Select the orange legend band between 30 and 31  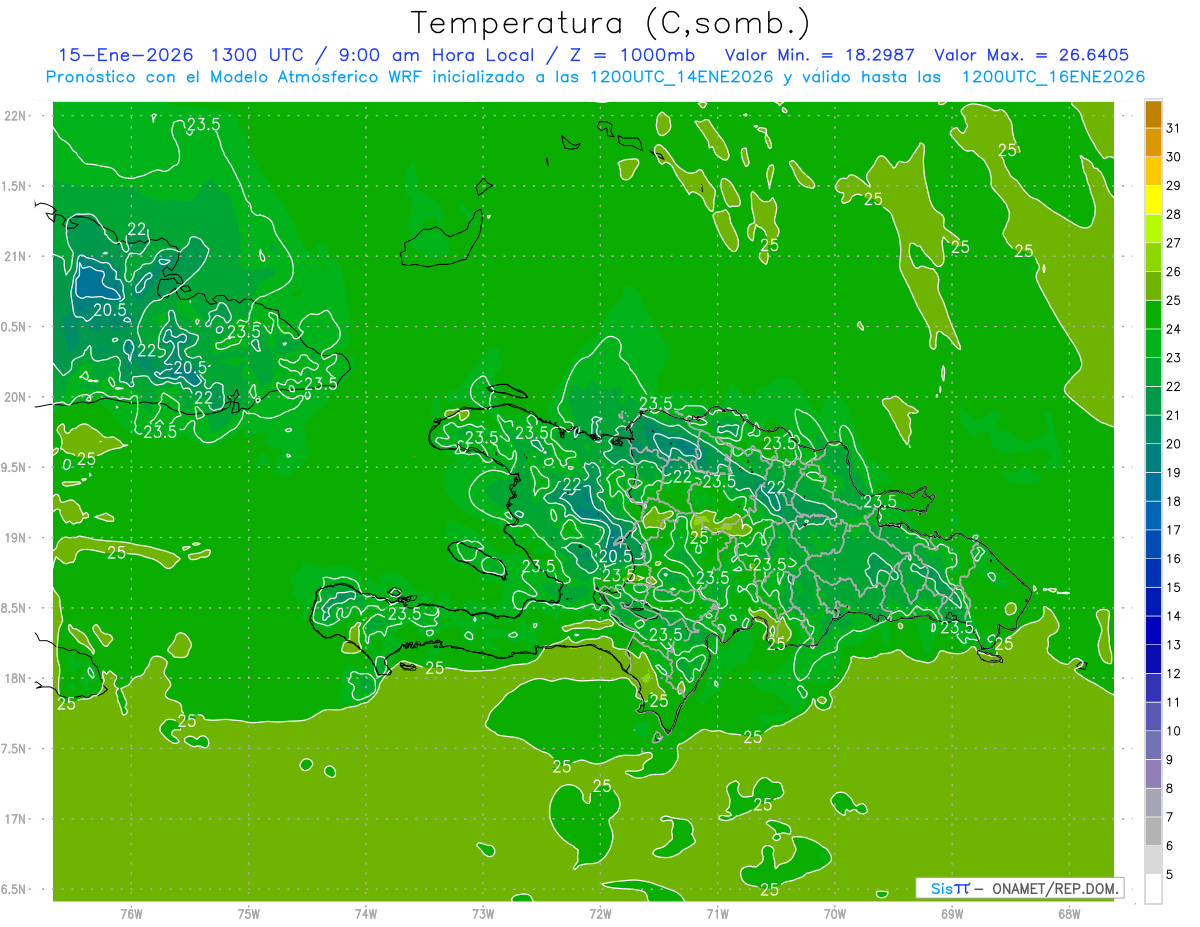tap(1153, 143)
